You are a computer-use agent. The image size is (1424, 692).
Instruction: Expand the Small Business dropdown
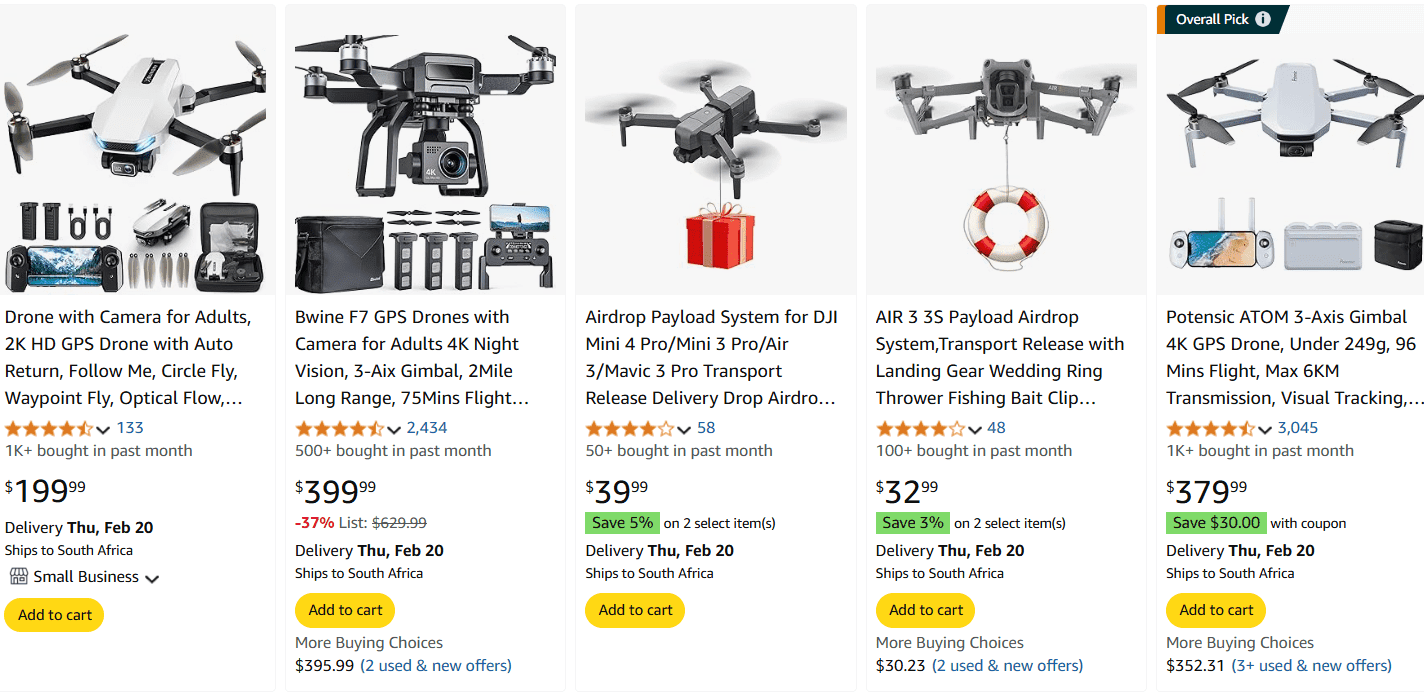point(151,577)
